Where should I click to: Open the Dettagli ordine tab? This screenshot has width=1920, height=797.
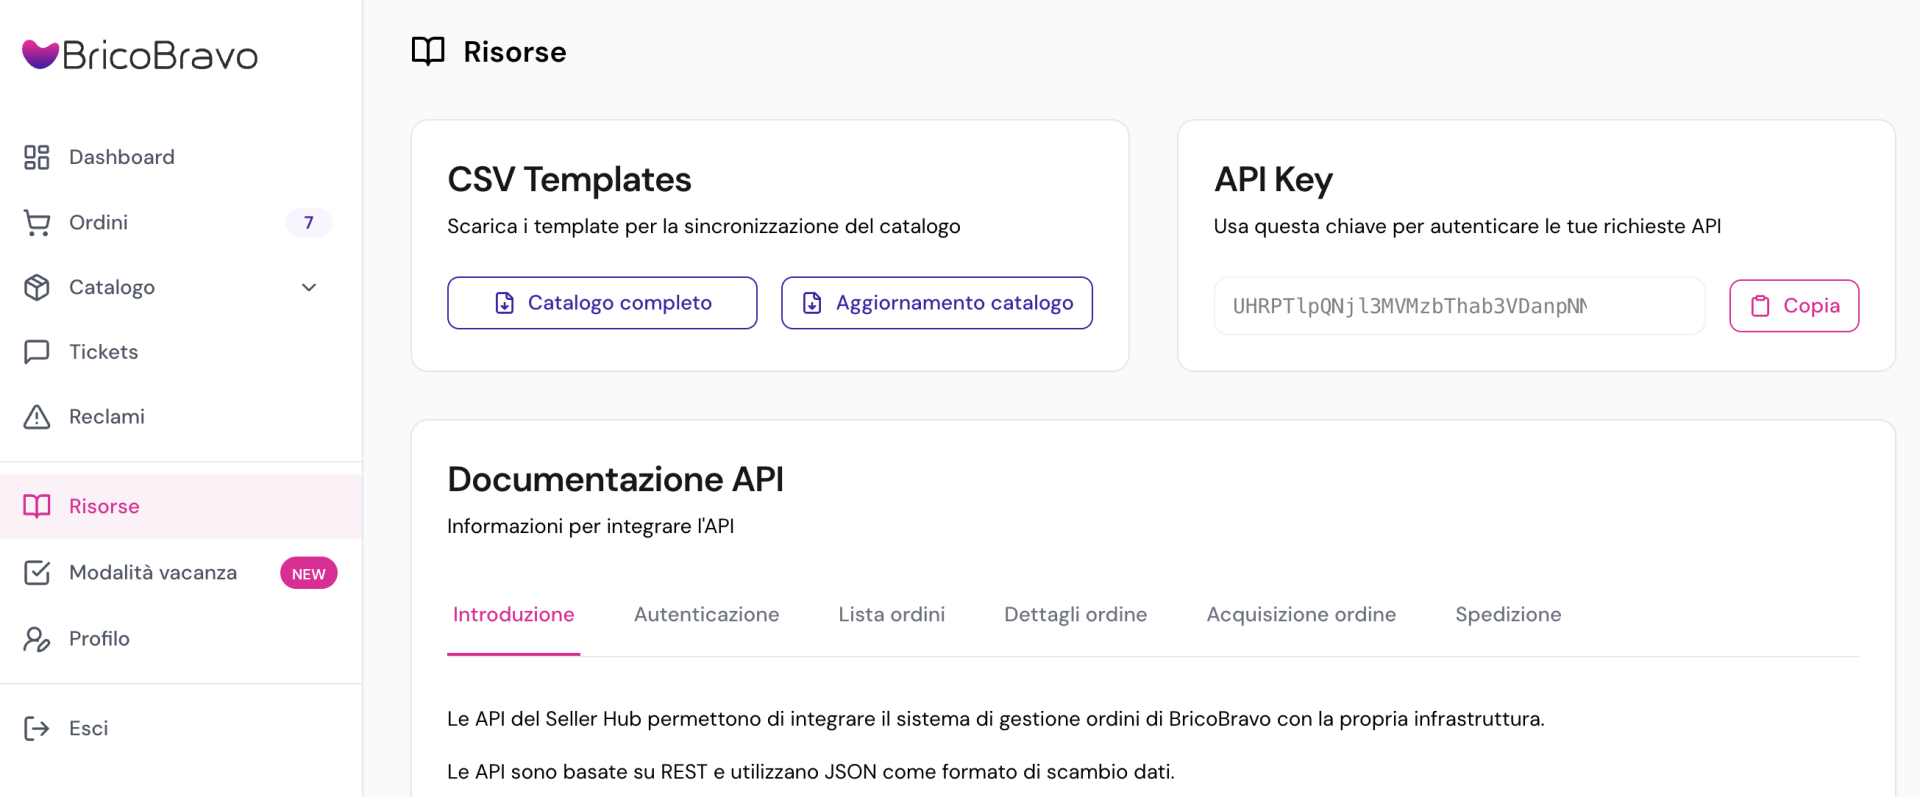[1075, 615]
